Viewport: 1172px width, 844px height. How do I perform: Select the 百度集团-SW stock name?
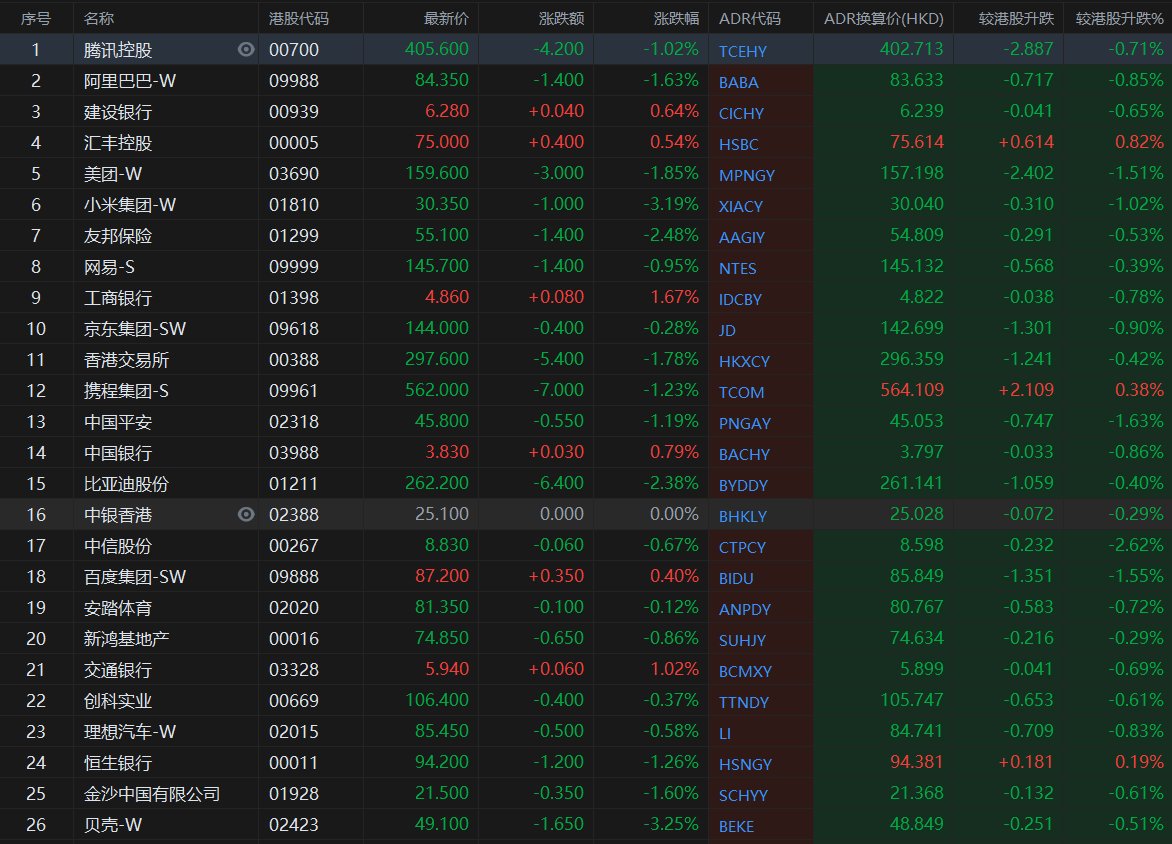(x=135, y=577)
